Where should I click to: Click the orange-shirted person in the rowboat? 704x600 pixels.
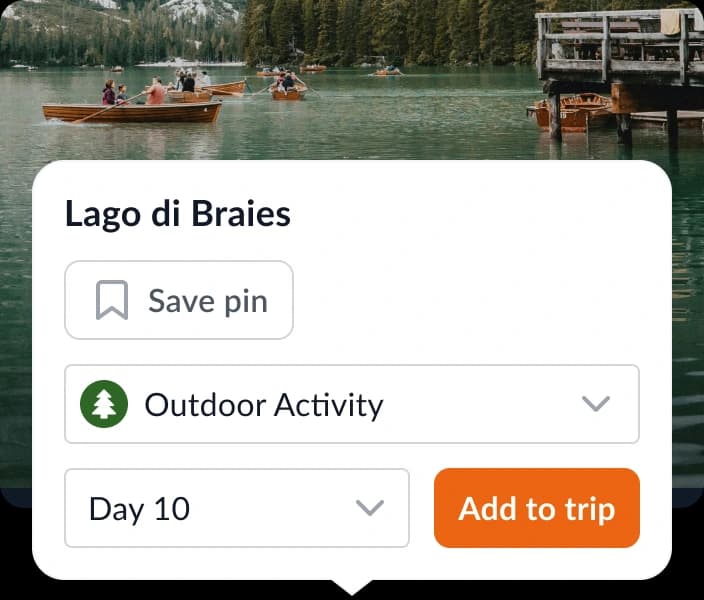[x=156, y=92]
